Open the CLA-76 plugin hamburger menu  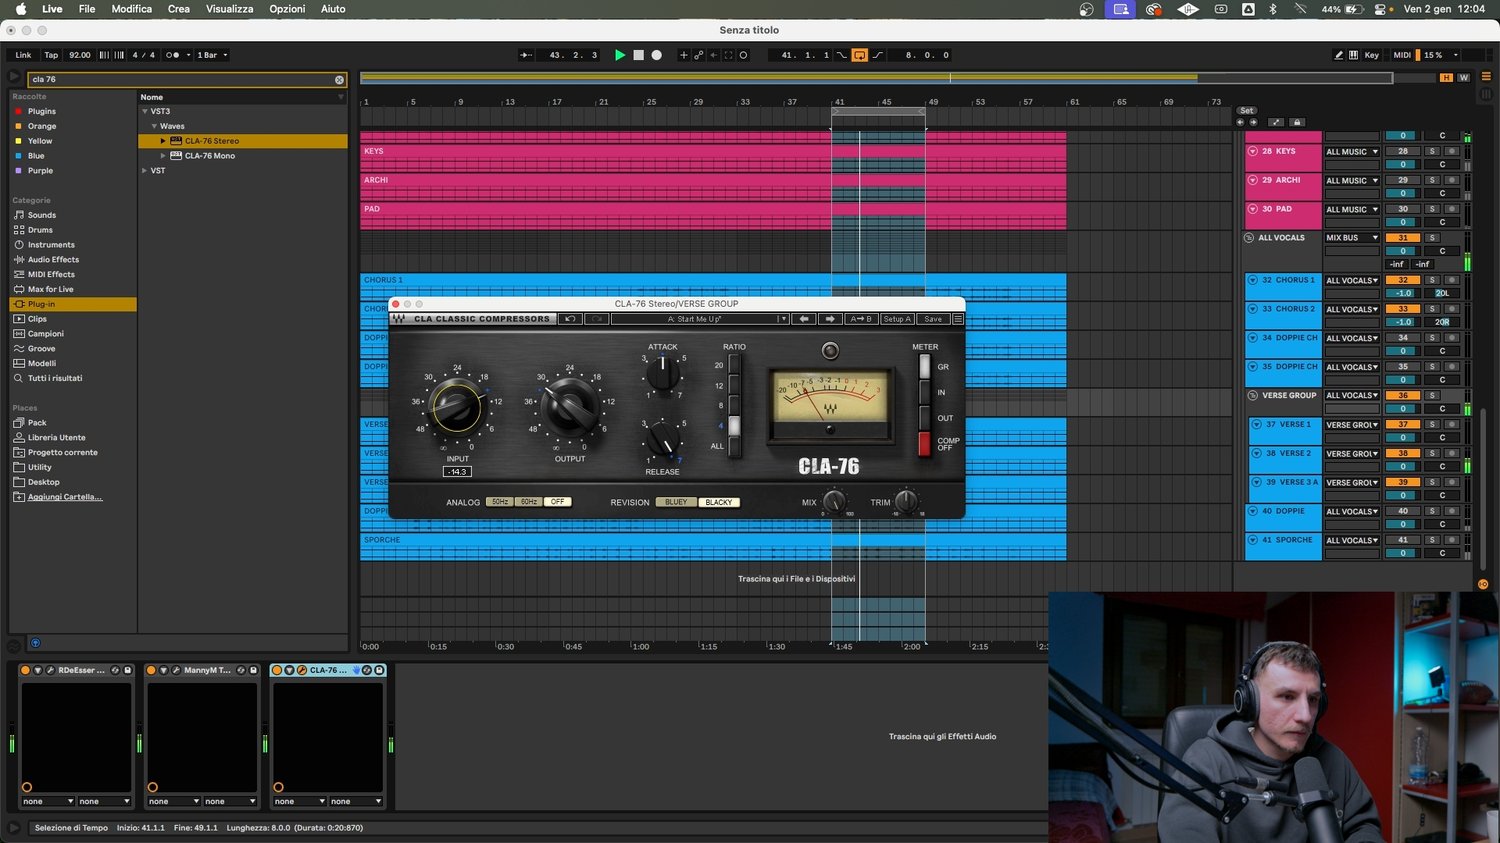[957, 319]
